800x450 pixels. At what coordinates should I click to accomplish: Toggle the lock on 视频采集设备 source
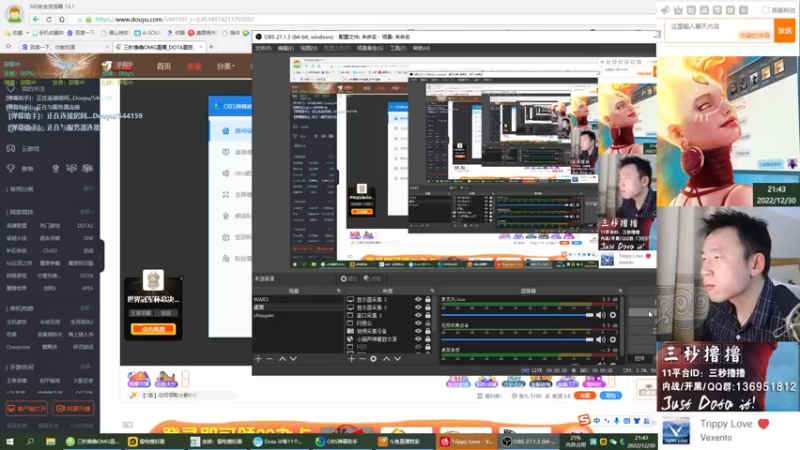pos(428,331)
